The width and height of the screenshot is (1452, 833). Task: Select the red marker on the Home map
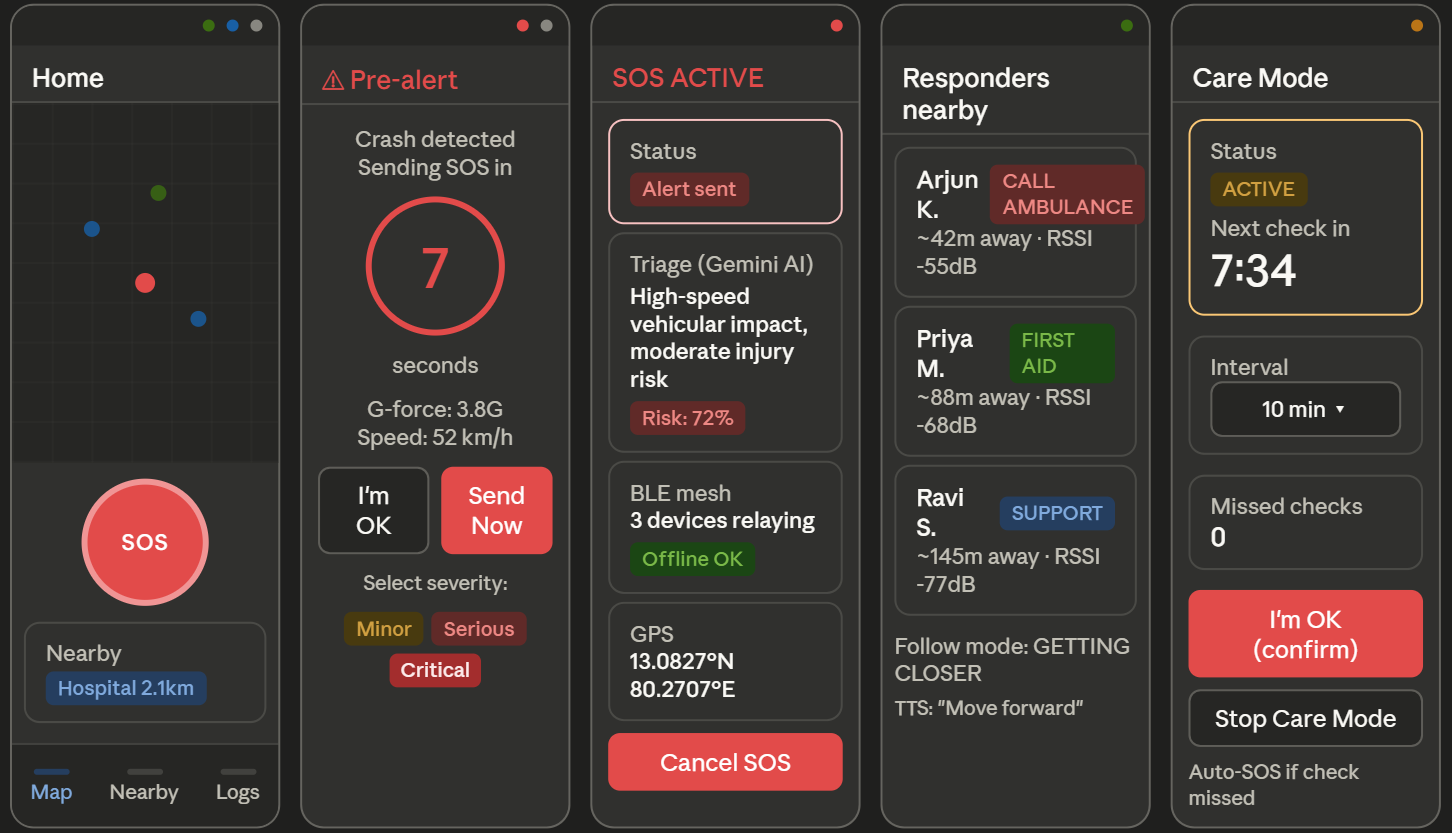point(145,283)
